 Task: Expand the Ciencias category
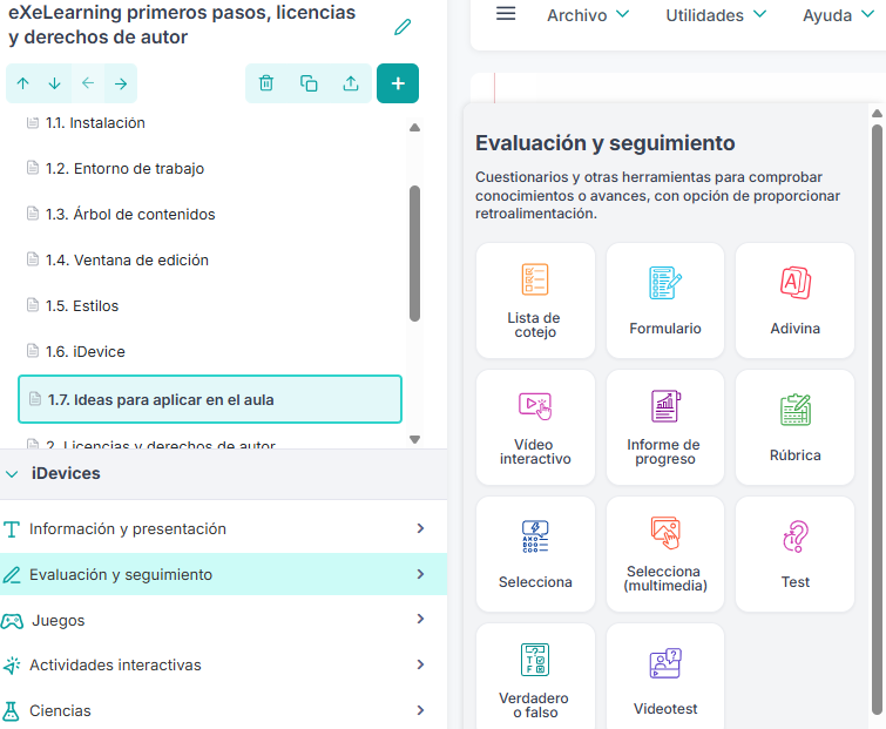[223, 710]
